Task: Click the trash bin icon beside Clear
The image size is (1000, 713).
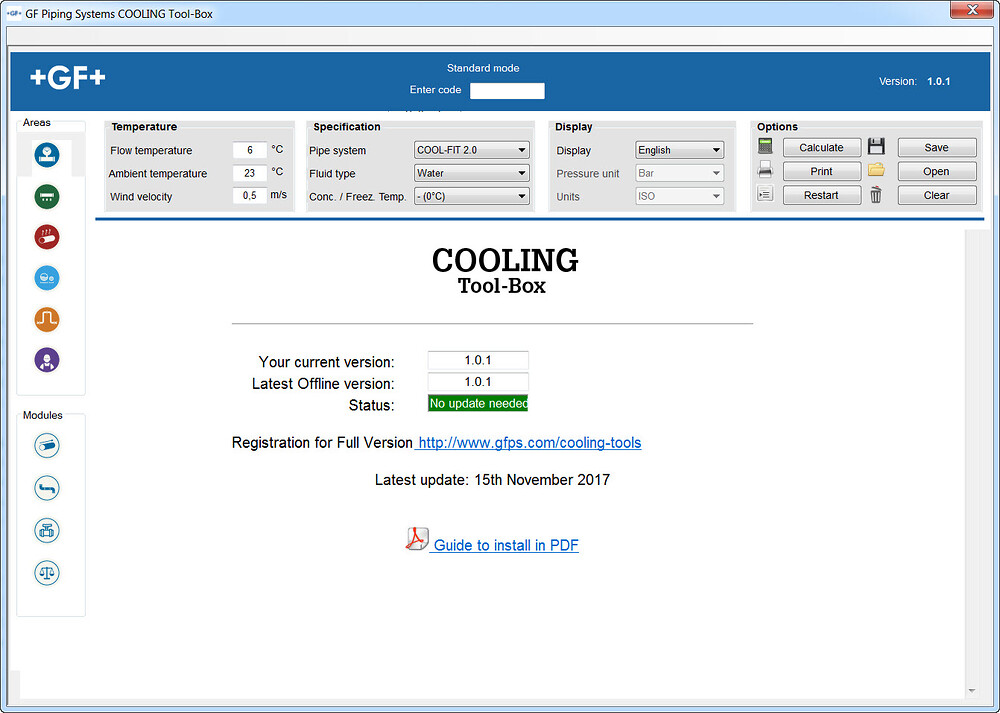Action: [876, 195]
